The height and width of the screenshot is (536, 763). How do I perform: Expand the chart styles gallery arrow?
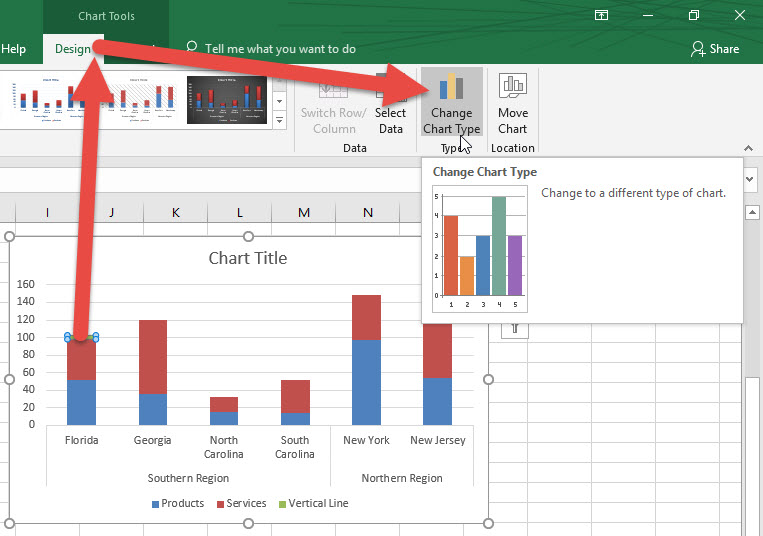pos(279,114)
